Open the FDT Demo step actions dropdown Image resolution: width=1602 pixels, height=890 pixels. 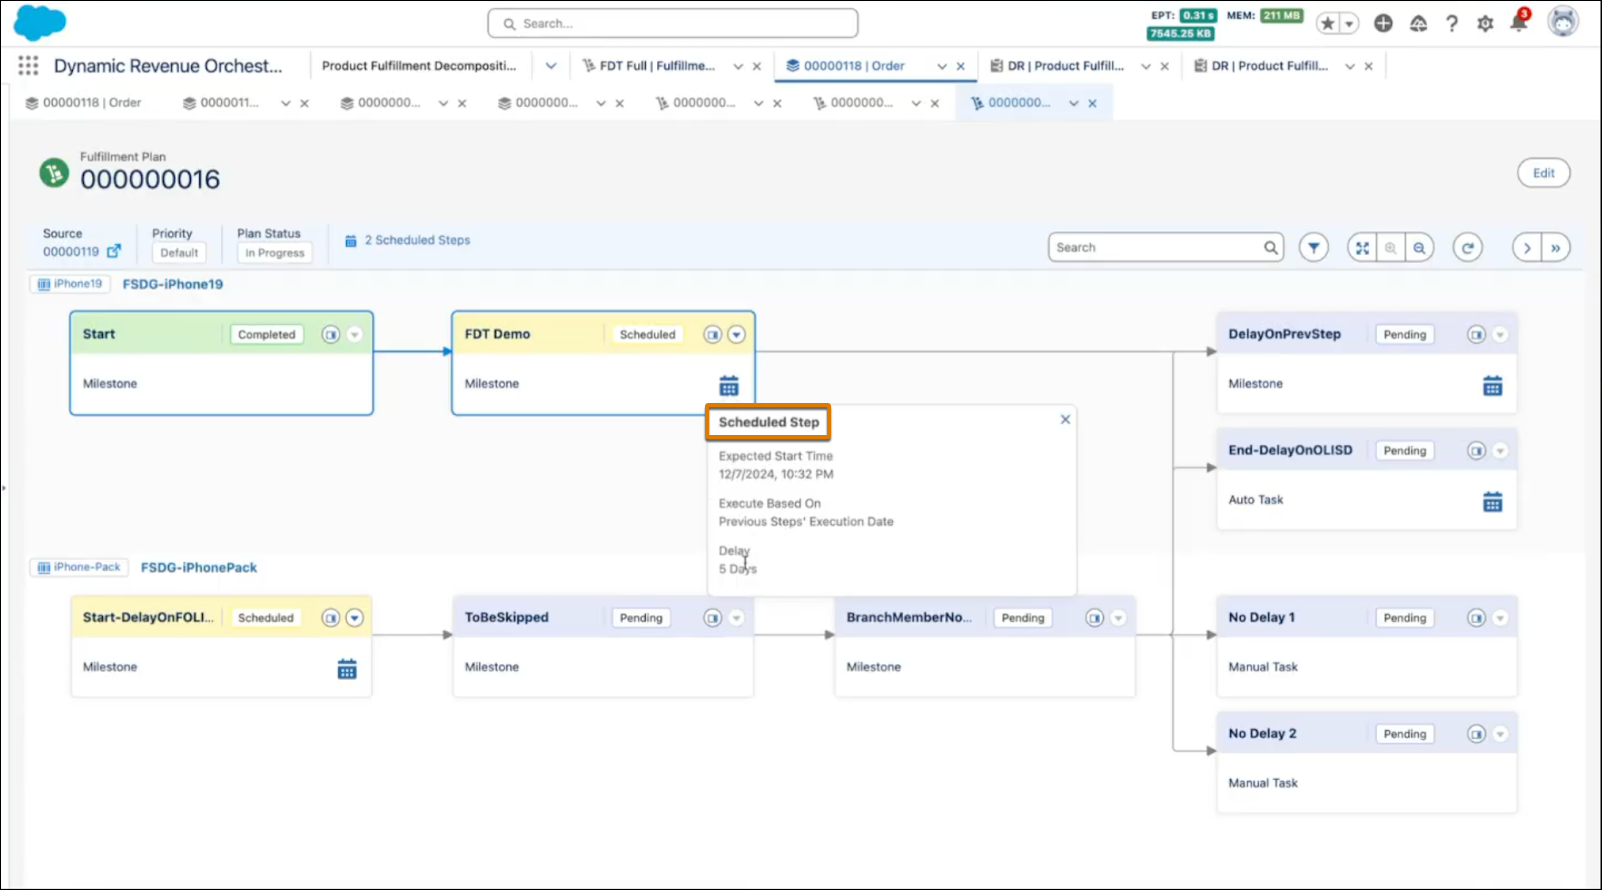point(736,334)
